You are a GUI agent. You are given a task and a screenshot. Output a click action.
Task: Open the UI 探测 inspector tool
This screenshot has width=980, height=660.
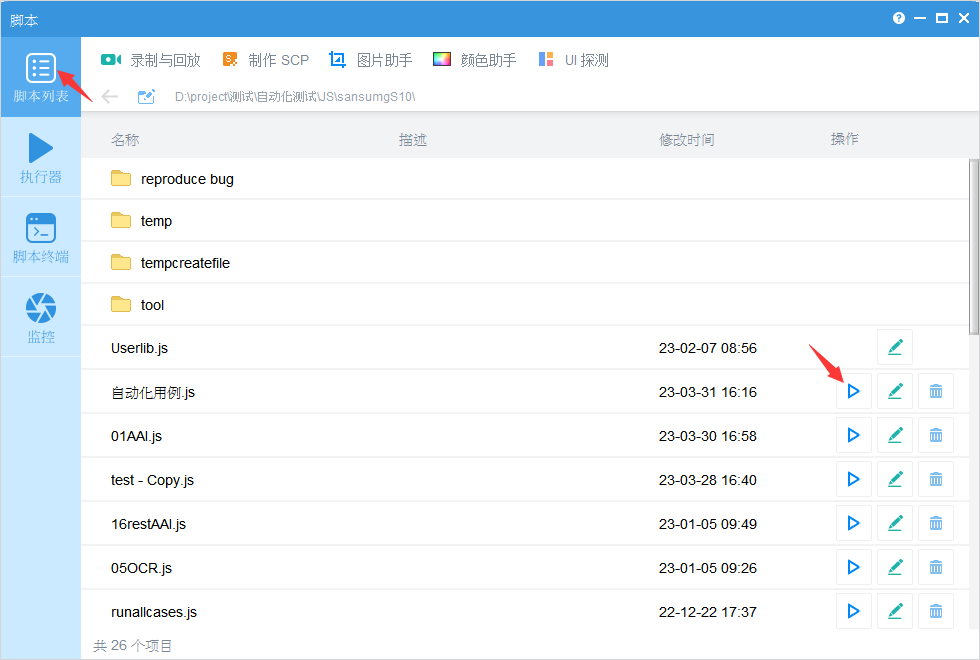(x=573, y=60)
